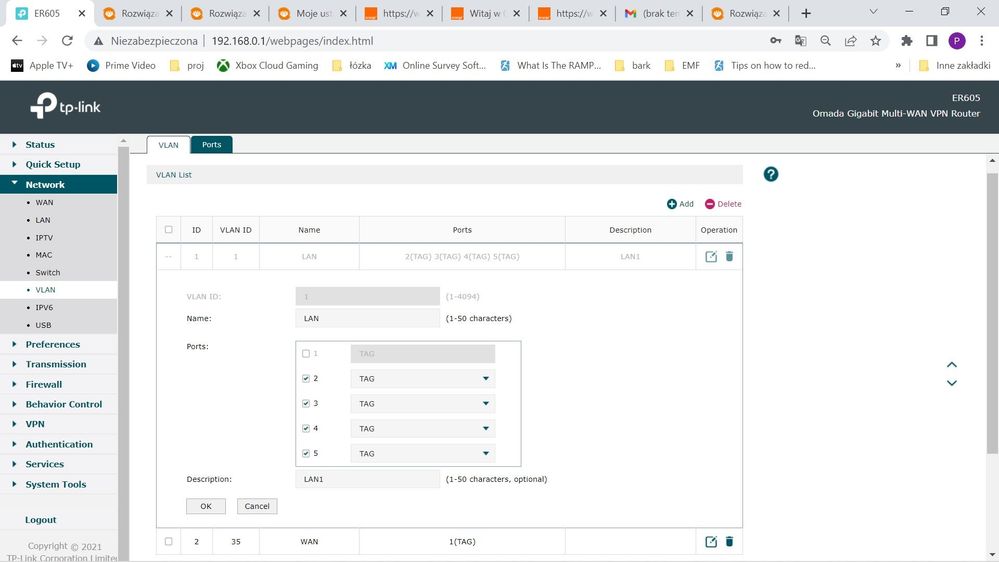This screenshot has width=999, height=562.
Task: Switch to the Ports tab
Action: pyautogui.click(x=211, y=145)
